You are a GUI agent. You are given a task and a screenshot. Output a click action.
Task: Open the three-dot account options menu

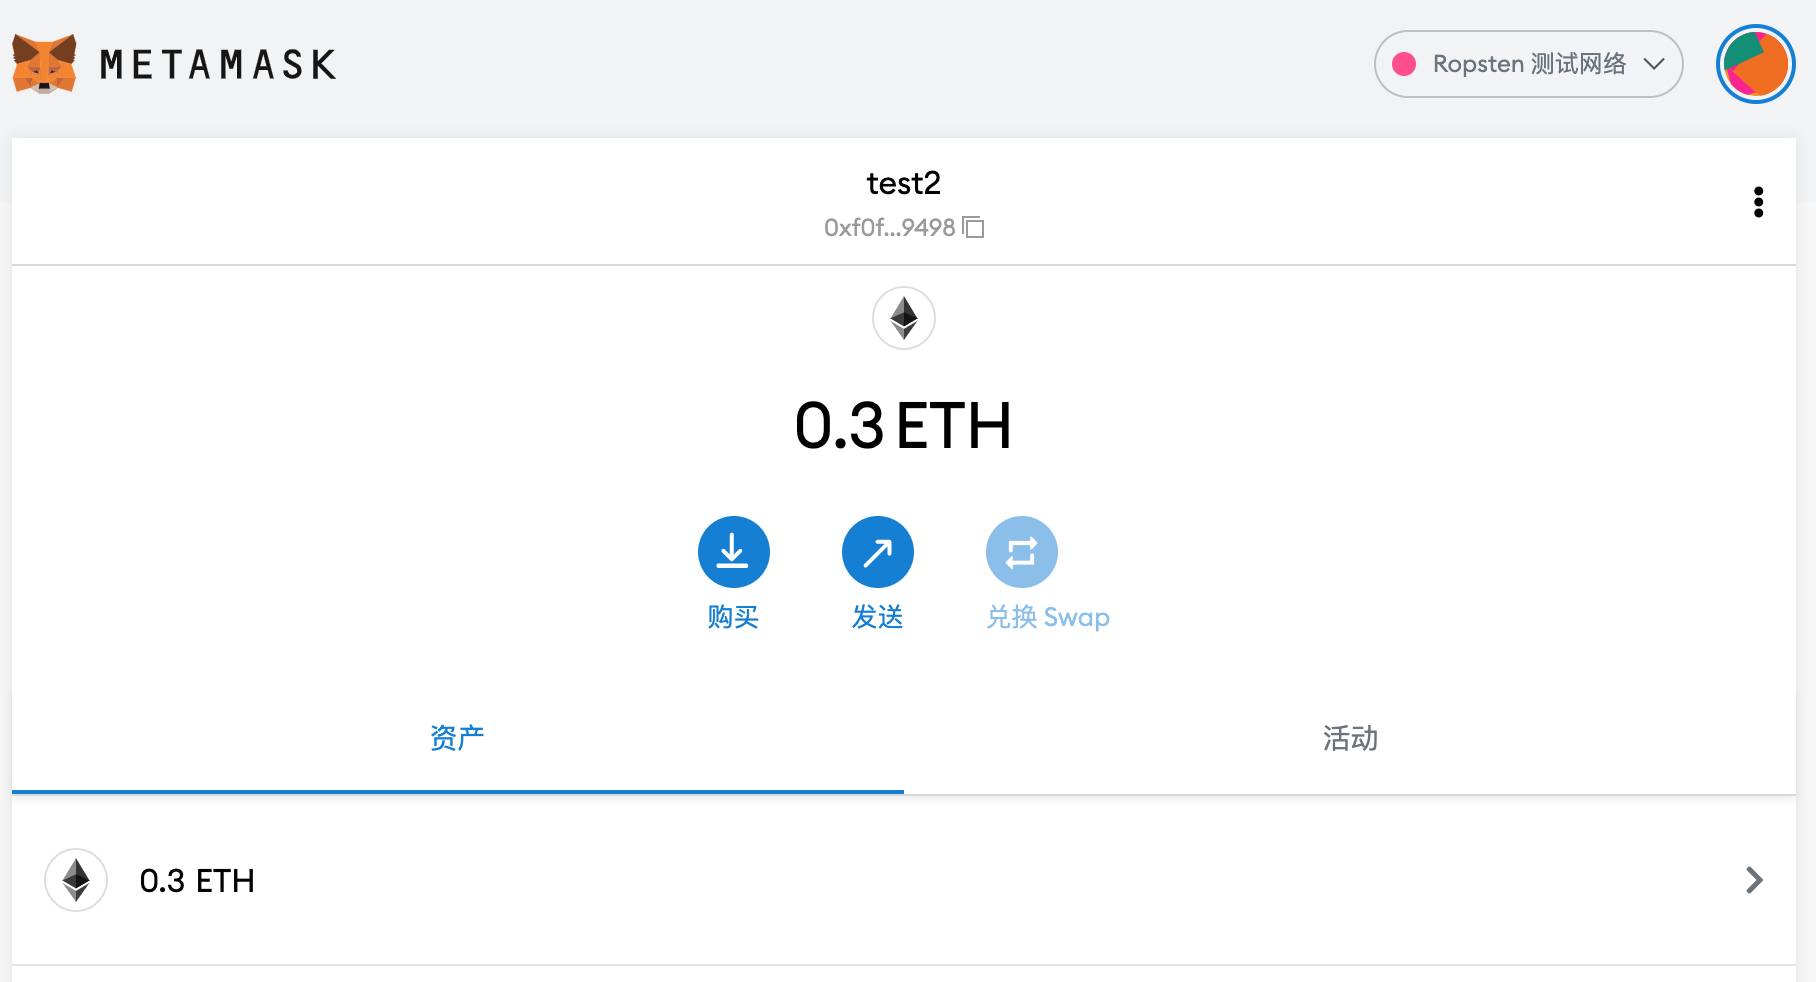click(x=1758, y=201)
